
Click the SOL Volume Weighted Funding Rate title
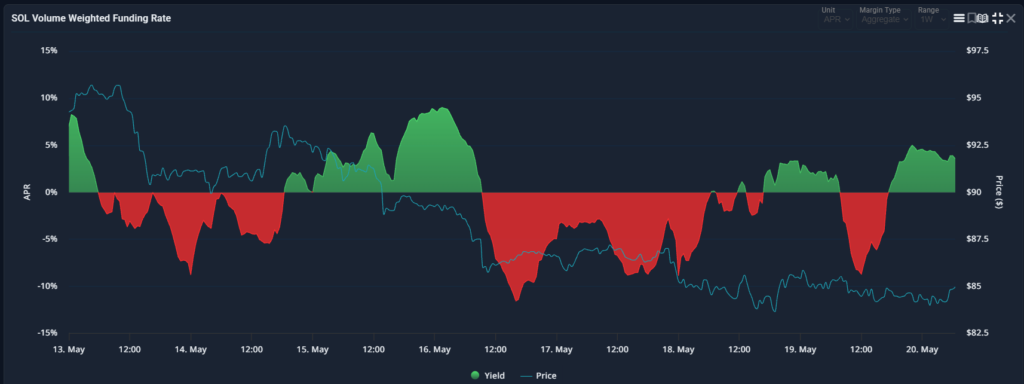[x=91, y=18]
